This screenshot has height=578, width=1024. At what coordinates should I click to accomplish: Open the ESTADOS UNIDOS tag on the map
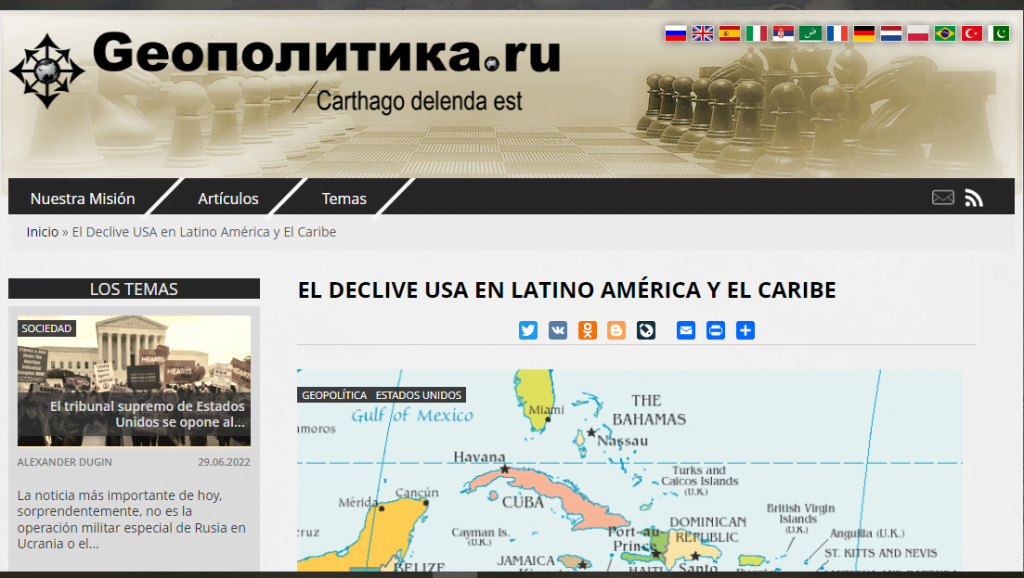(x=419, y=395)
